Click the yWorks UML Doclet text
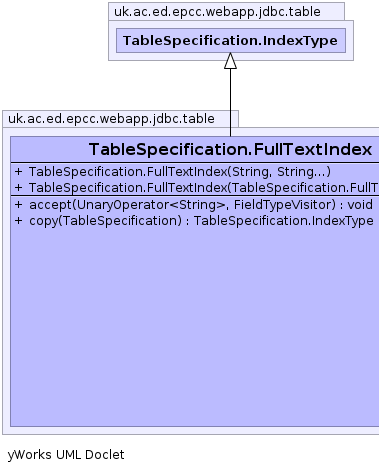 (x=66, y=455)
